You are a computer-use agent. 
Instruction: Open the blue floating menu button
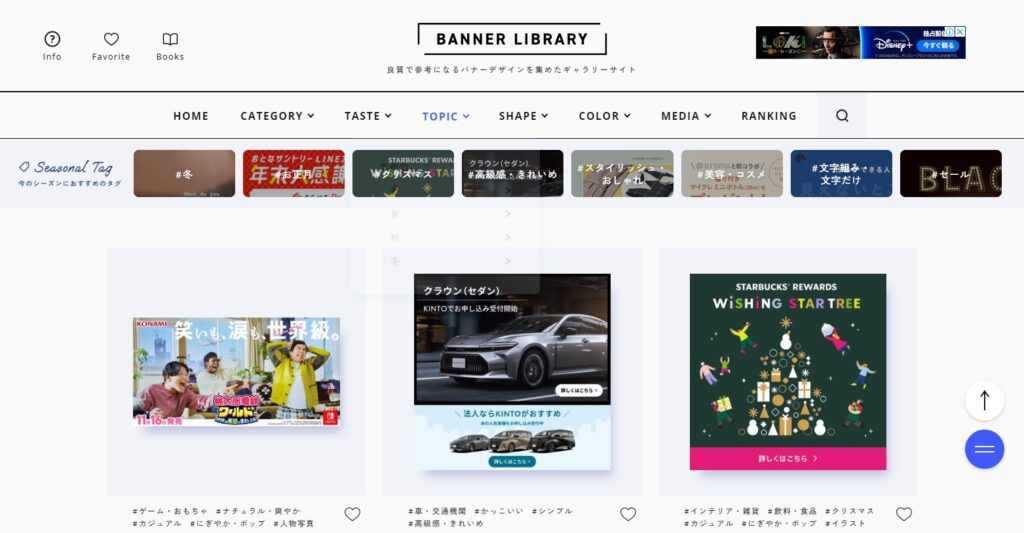click(984, 449)
